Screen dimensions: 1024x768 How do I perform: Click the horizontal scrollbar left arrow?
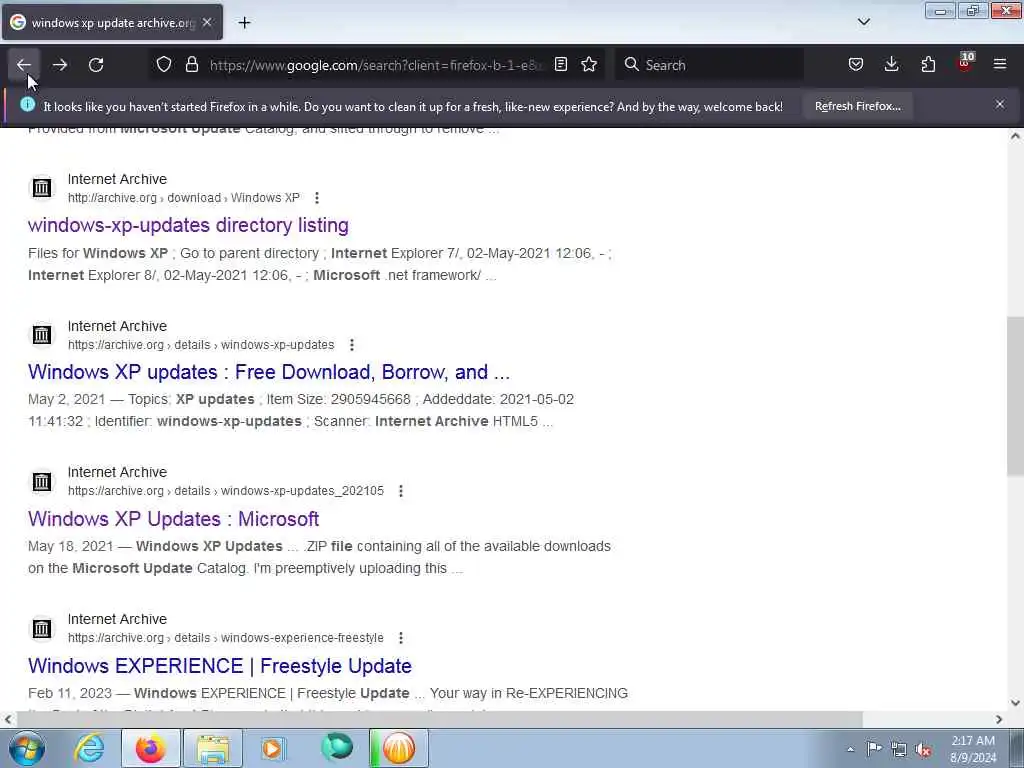pyautogui.click(x=7, y=719)
